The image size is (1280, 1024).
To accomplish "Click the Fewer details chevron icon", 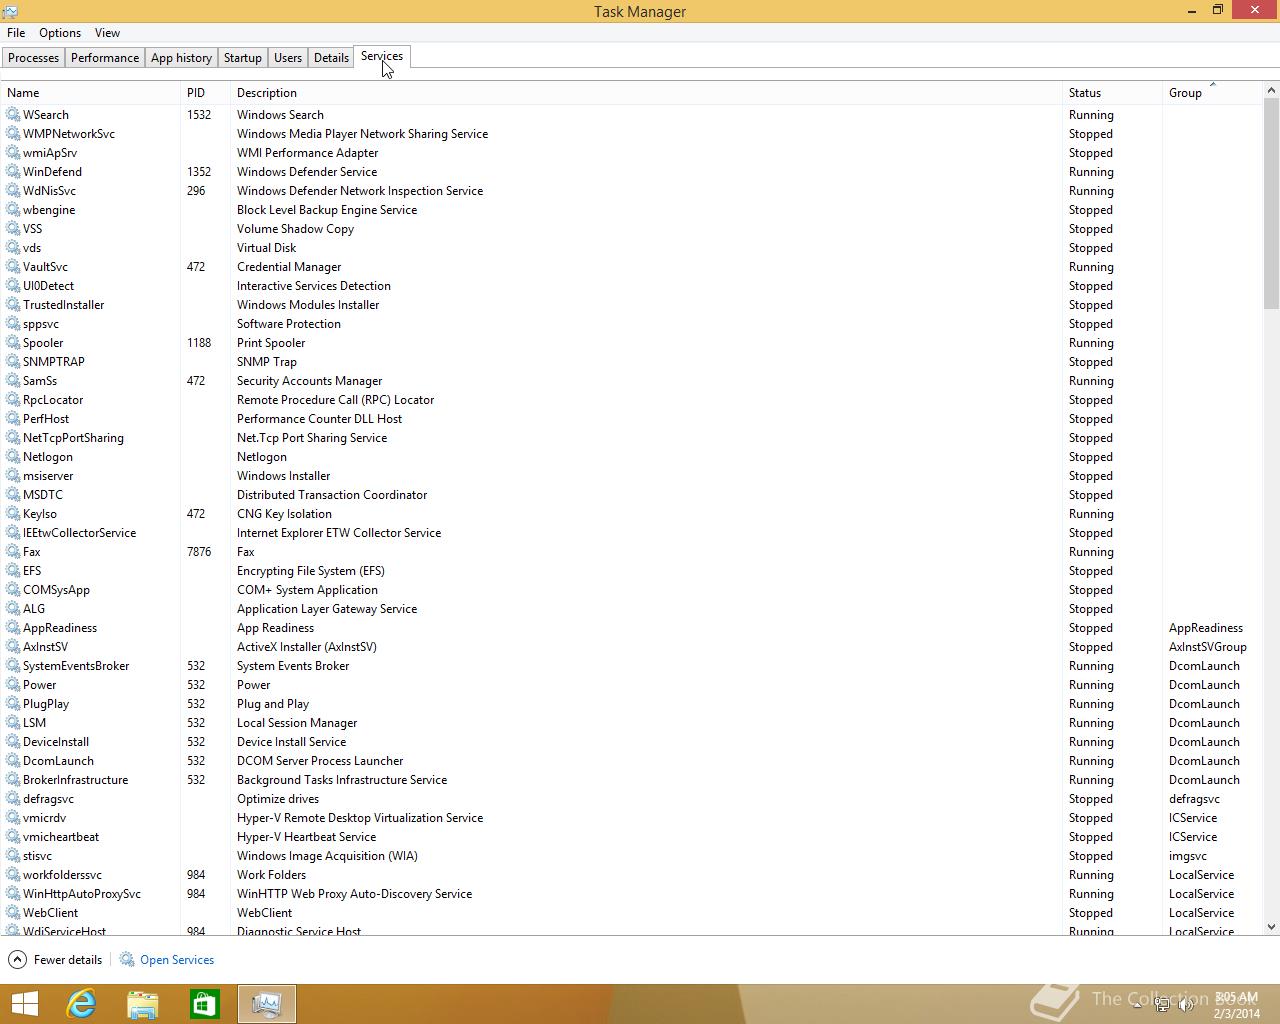I will (17, 960).
